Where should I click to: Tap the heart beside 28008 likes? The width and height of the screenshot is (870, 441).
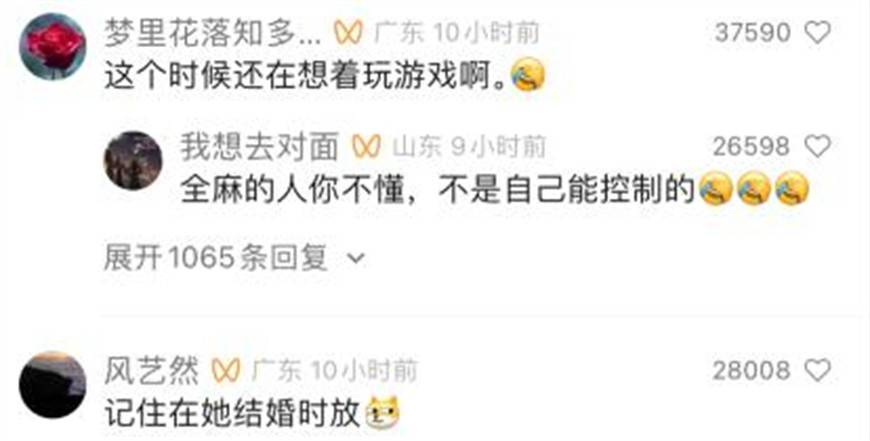[x=817, y=371]
